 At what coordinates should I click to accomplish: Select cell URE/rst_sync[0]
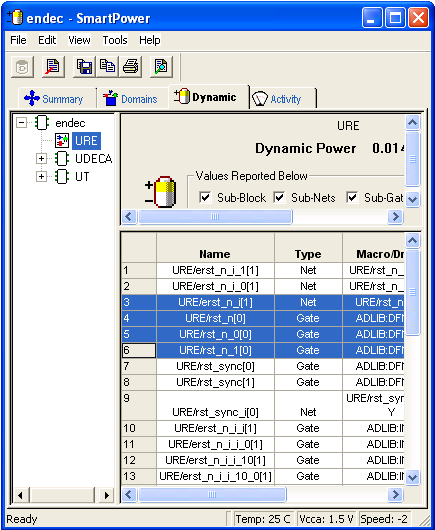[215, 366]
